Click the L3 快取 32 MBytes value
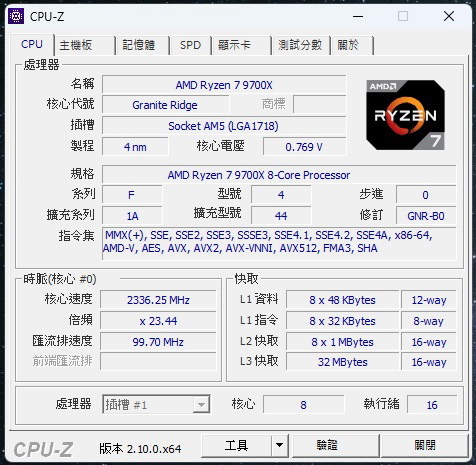This screenshot has height=465, width=476. 342,362
